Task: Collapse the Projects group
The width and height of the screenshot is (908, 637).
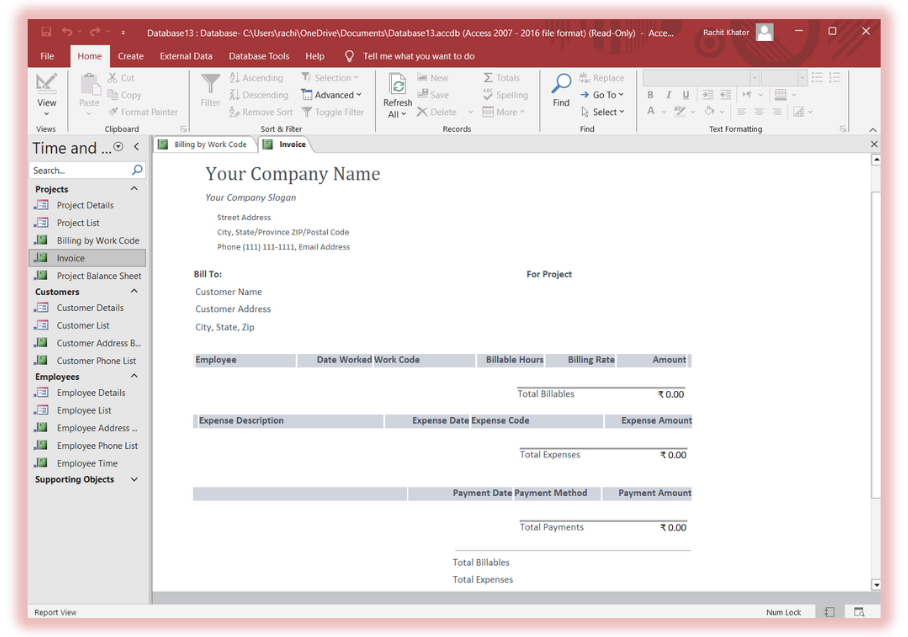Action: click(134, 189)
